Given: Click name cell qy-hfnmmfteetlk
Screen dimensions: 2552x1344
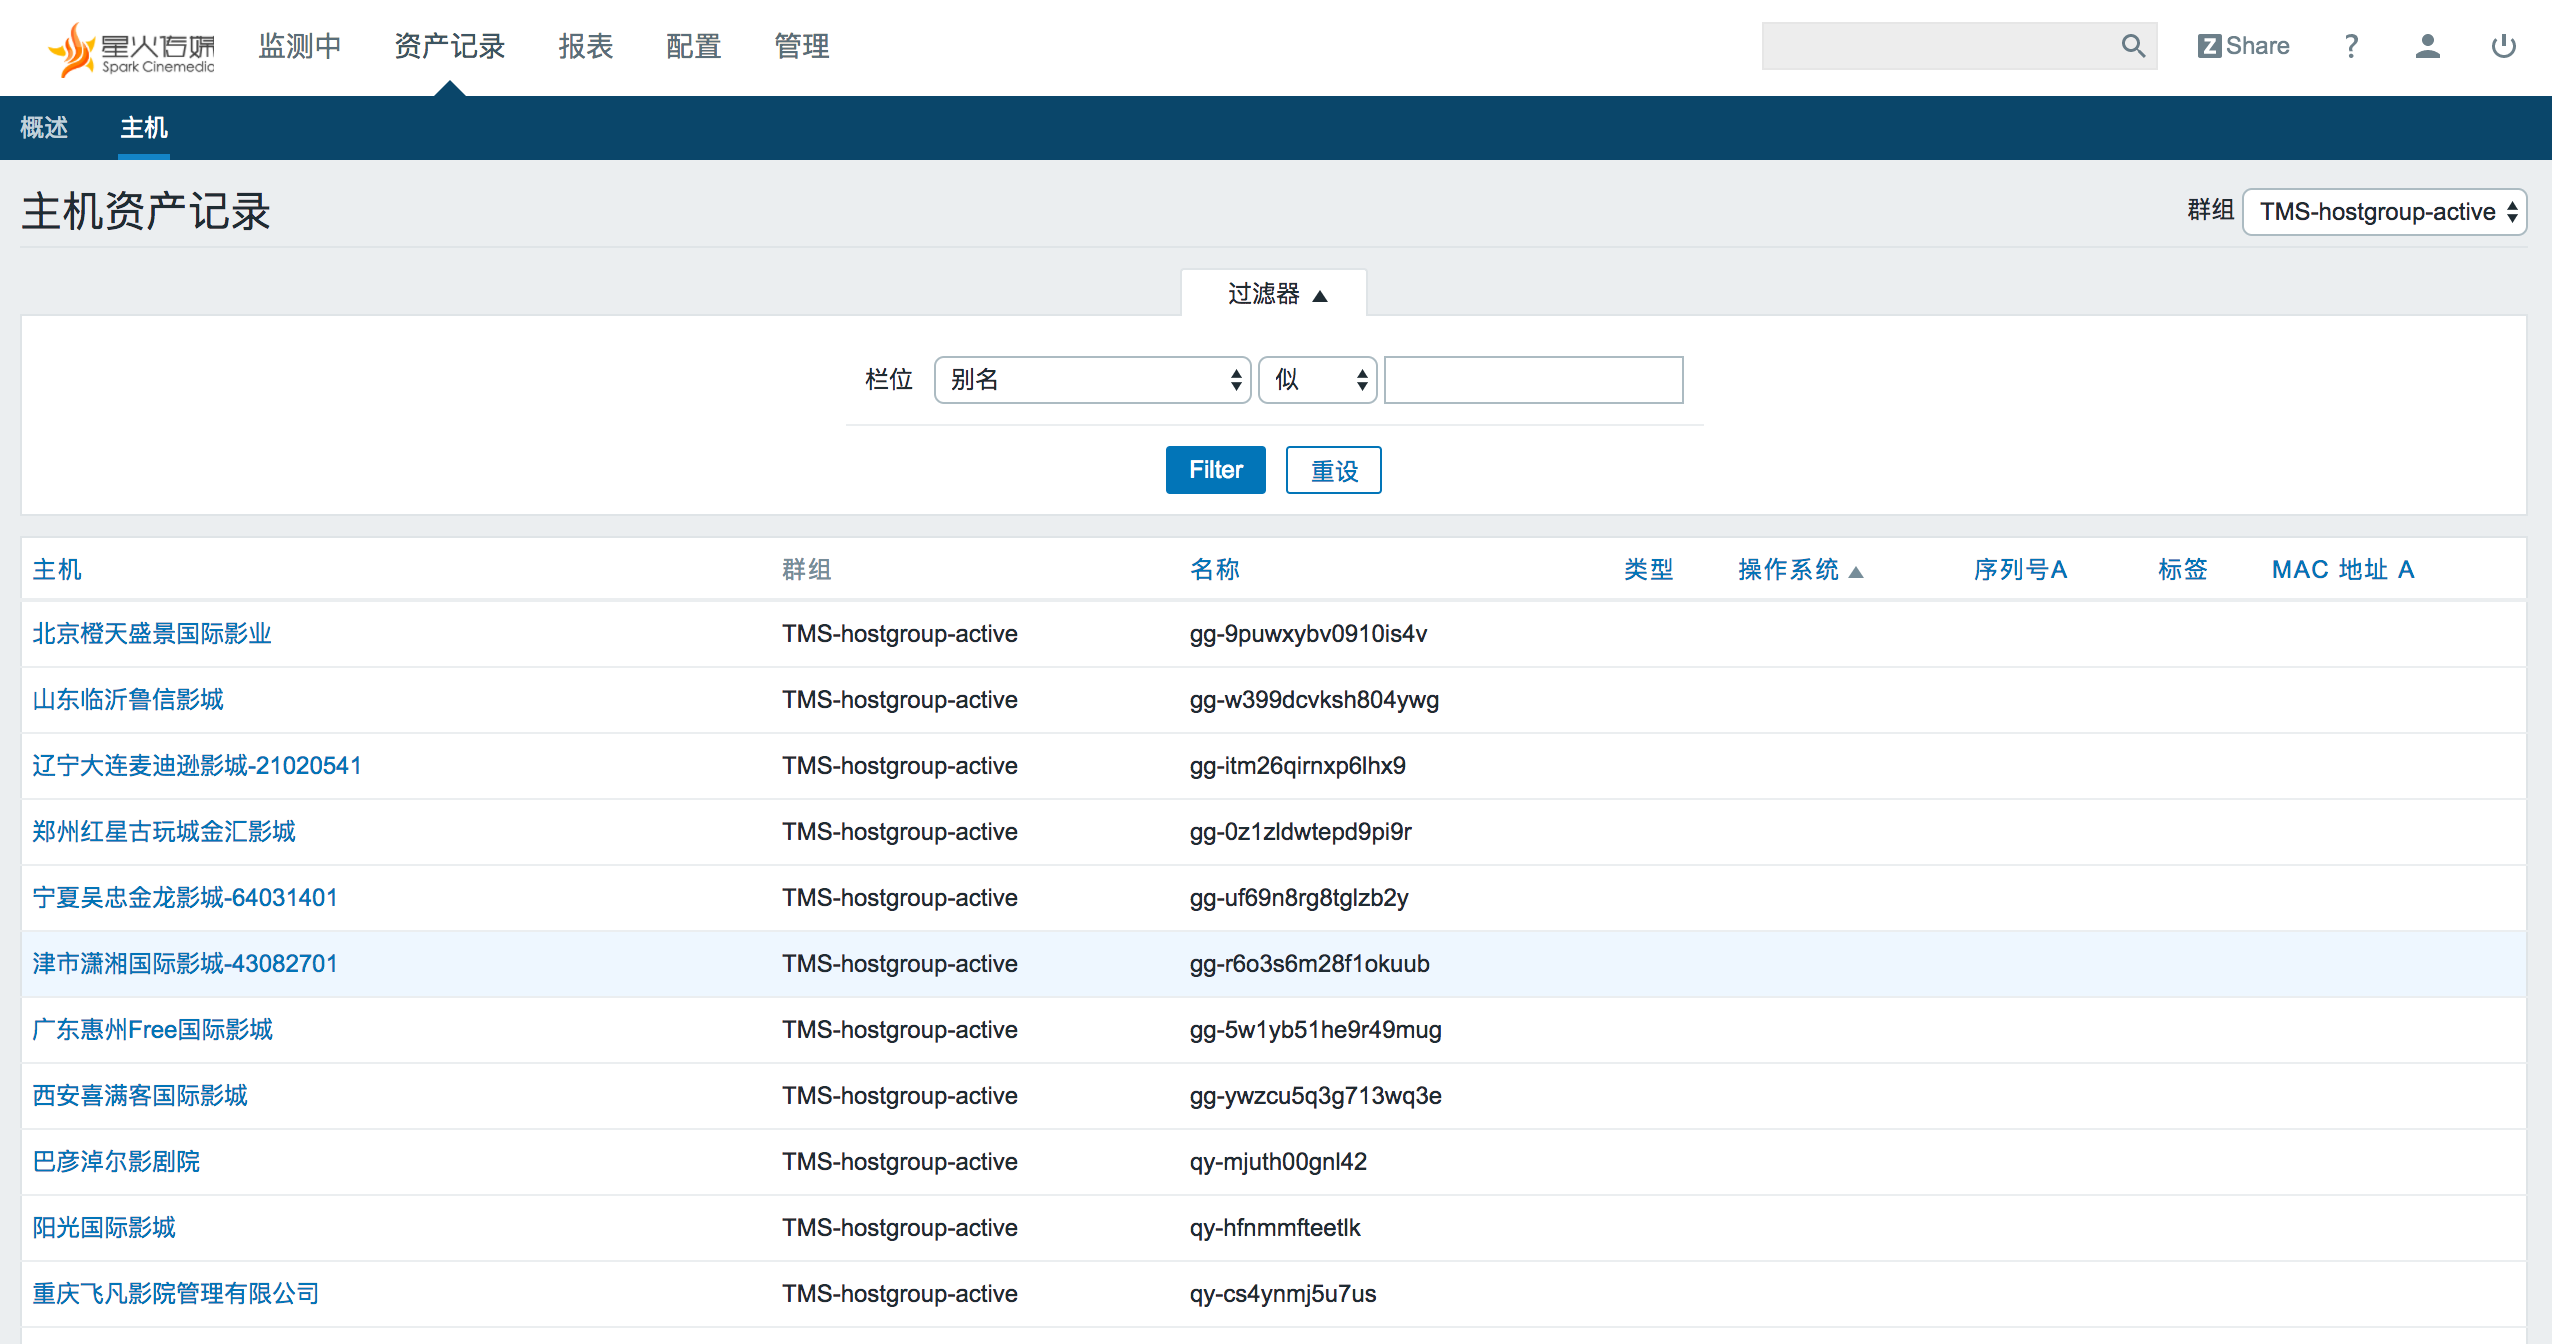Looking at the screenshot, I should (x=1275, y=1228).
